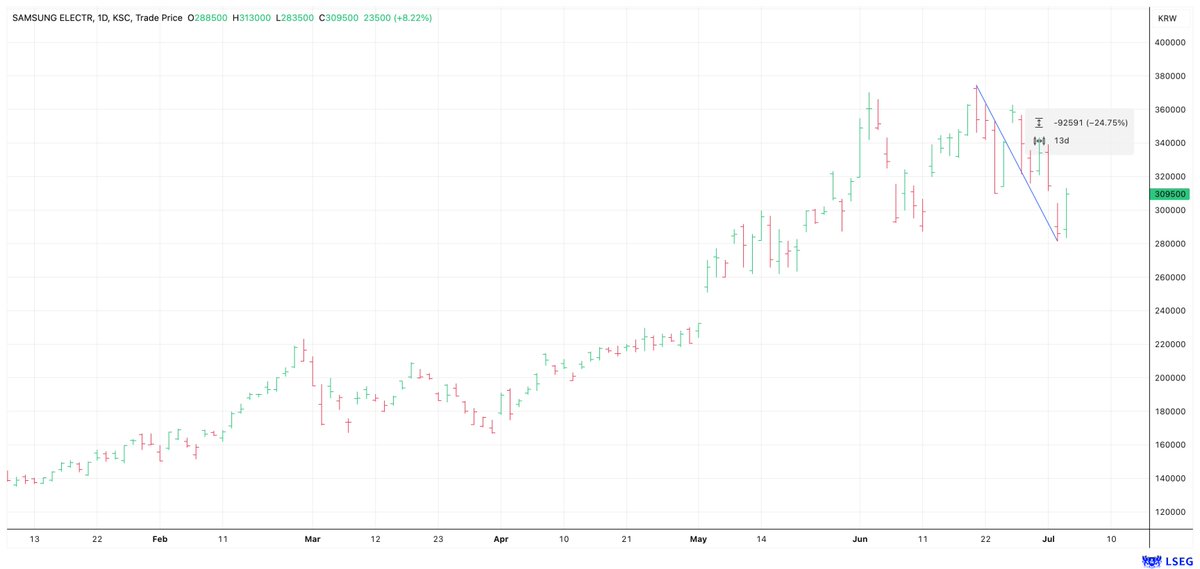Click the 21 date label before May
The image size is (1200, 569).
[x=627, y=538]
